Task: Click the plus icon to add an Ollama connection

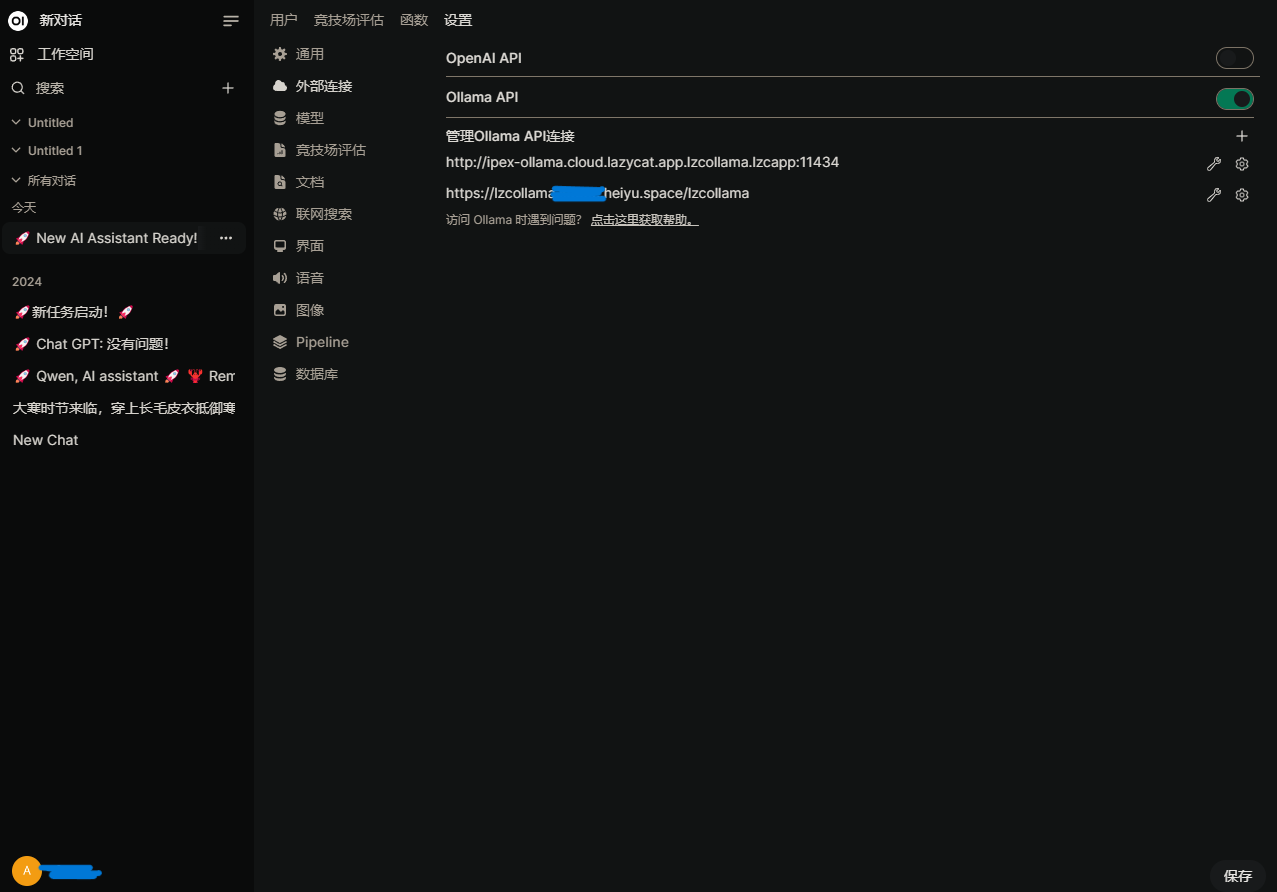Action: pos(1242,136)
